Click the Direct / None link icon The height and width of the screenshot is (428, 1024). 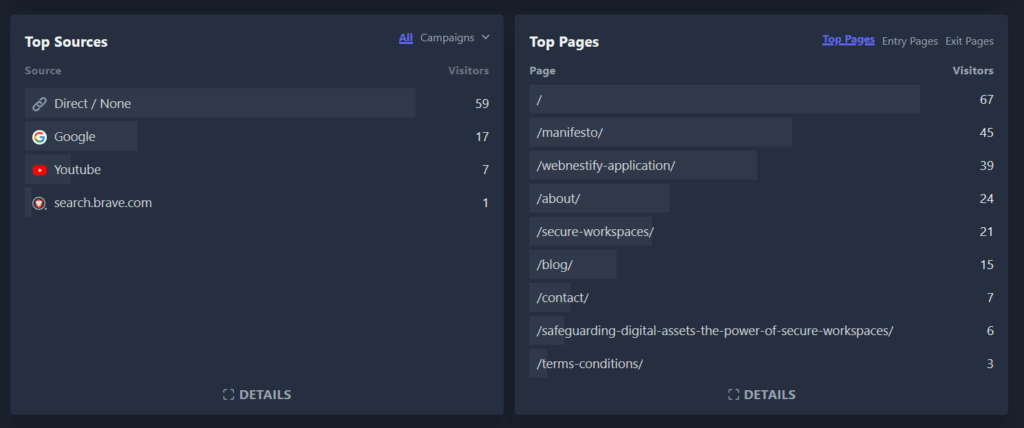click(40, 104)
